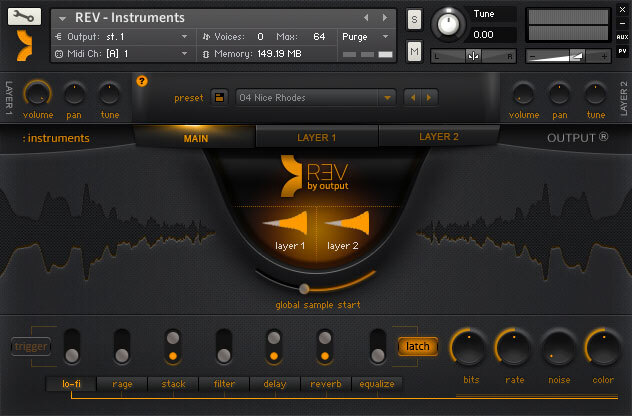The image size is (632, 416).
Task: Expand the Purge menu
Action: click(x=367, y=36)
